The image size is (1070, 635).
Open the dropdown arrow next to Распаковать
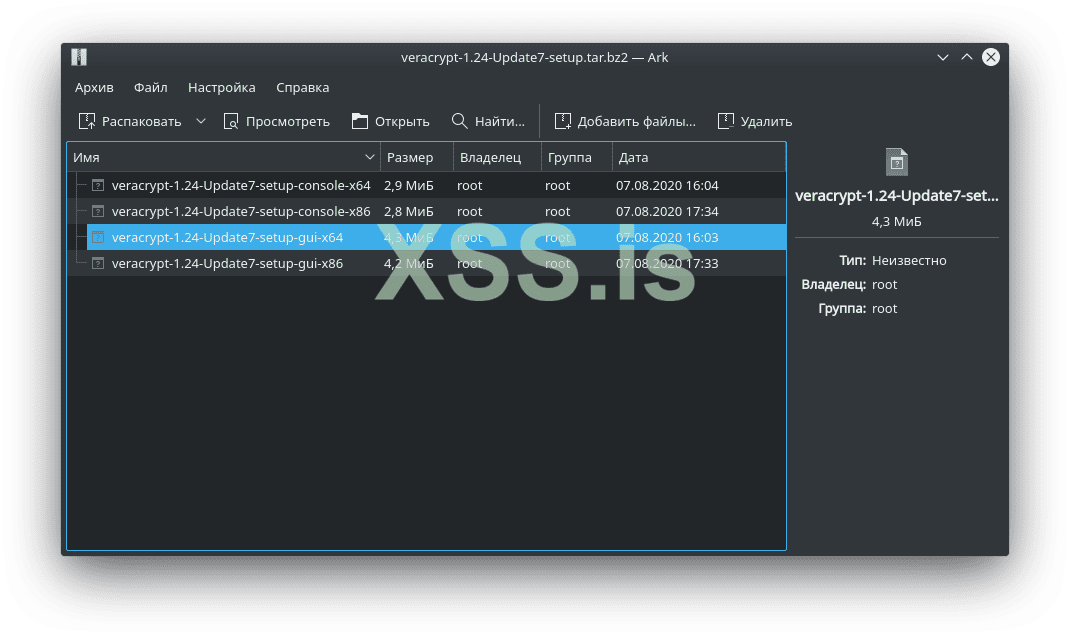tap(201, 121)
